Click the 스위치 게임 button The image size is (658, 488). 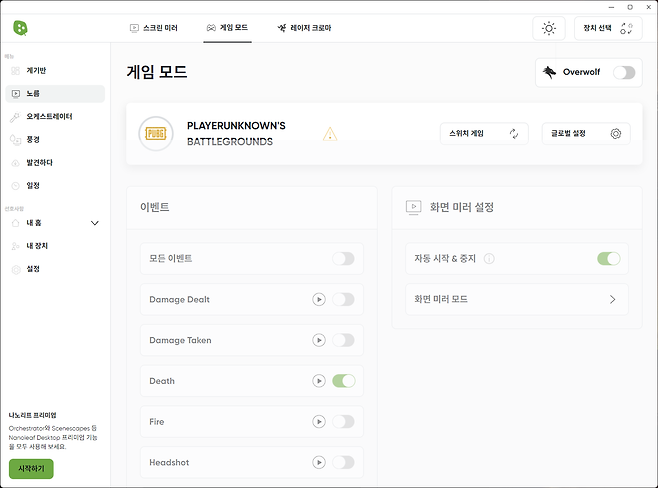point(483,133)
